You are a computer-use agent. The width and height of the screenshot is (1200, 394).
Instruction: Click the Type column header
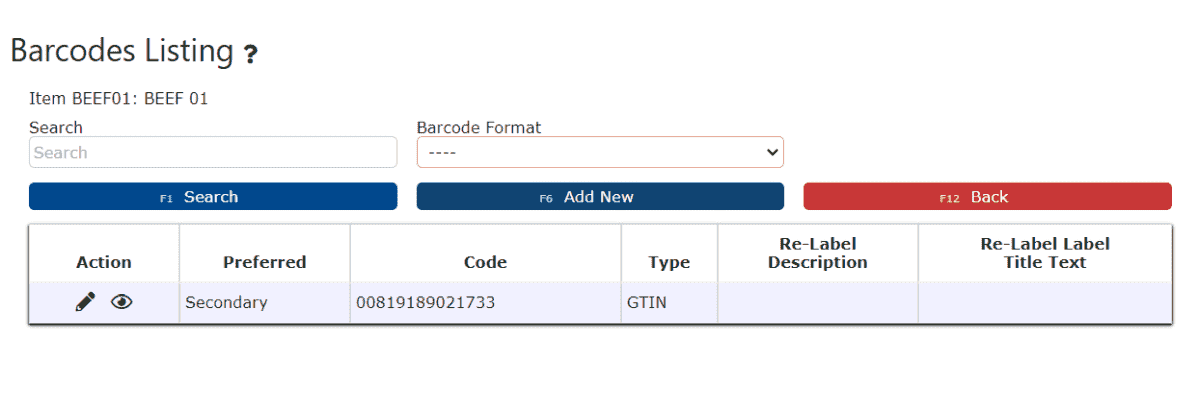(669, 262)
